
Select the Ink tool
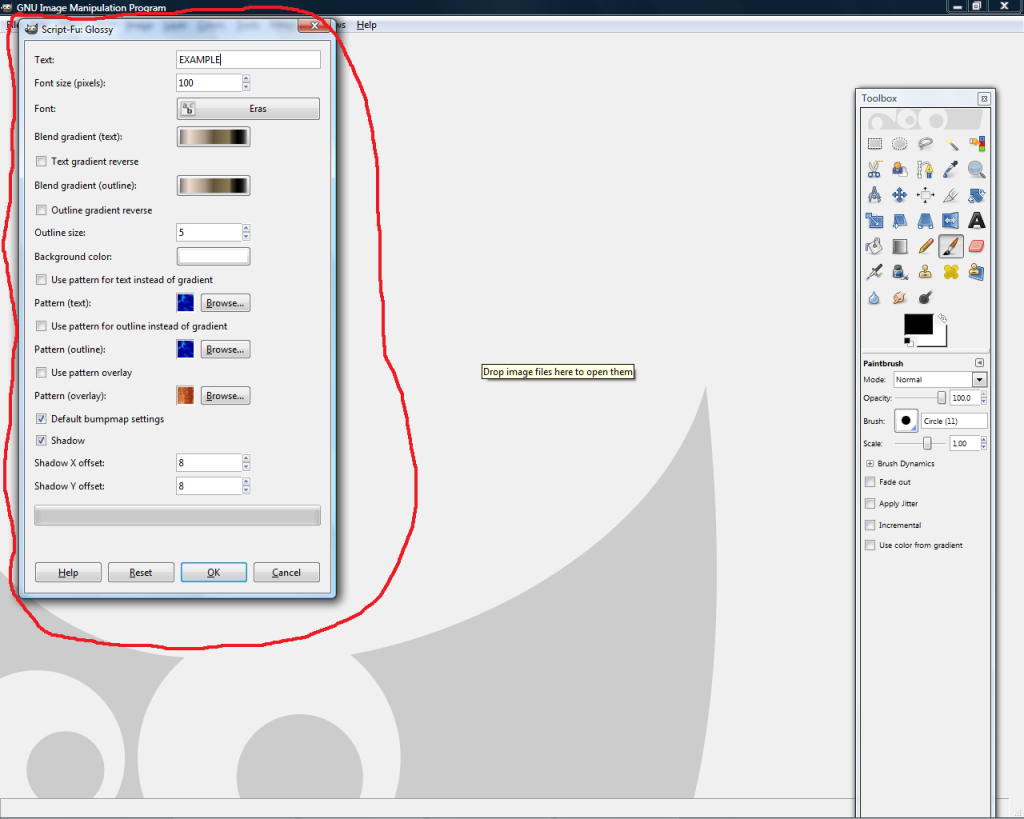click(900, 272)
